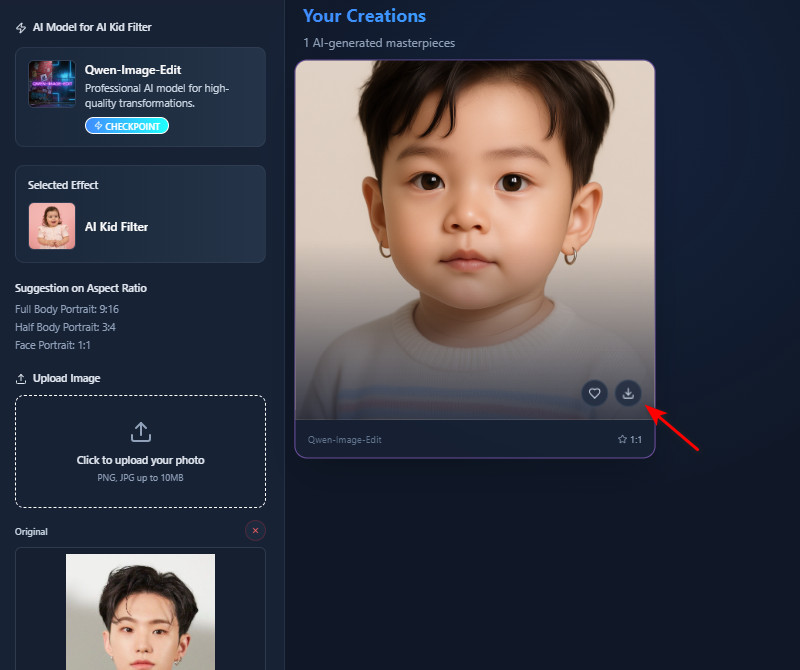Viewport: 800px width, 670px height.
Task: Select the Qwen-Image-Edit model thumbnail
Action: tap(52, 84)
